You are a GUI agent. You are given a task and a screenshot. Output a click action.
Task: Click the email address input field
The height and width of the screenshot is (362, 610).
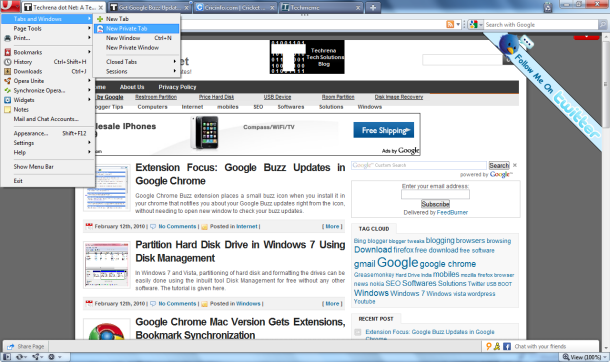coord(435,194)
